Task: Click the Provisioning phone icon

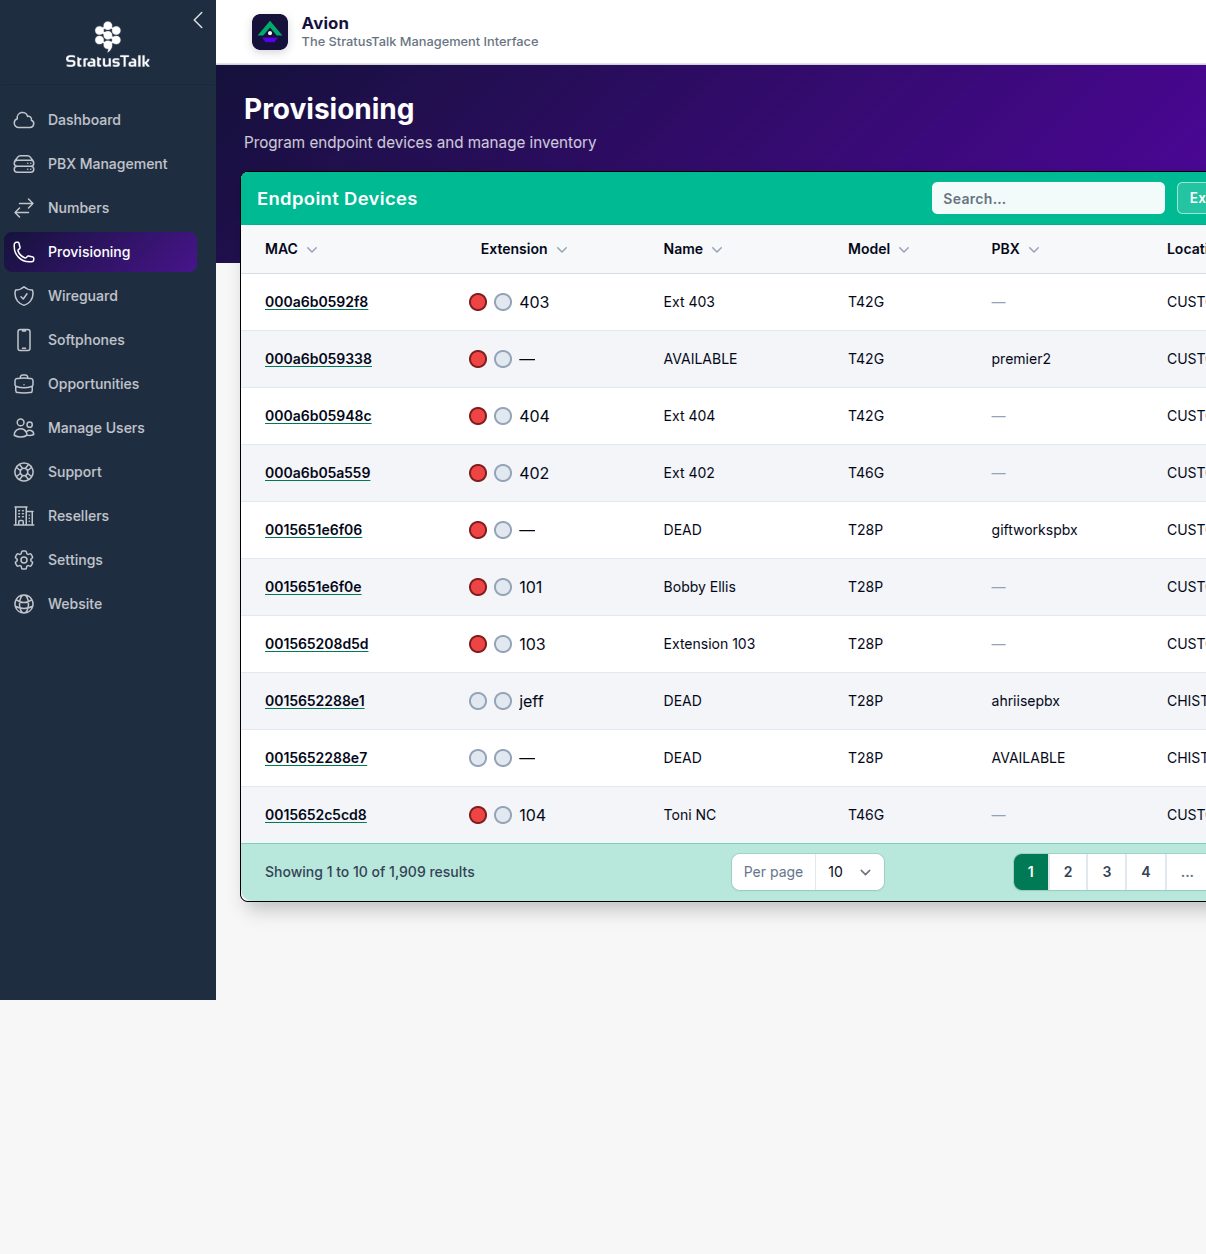Action: 24,252
